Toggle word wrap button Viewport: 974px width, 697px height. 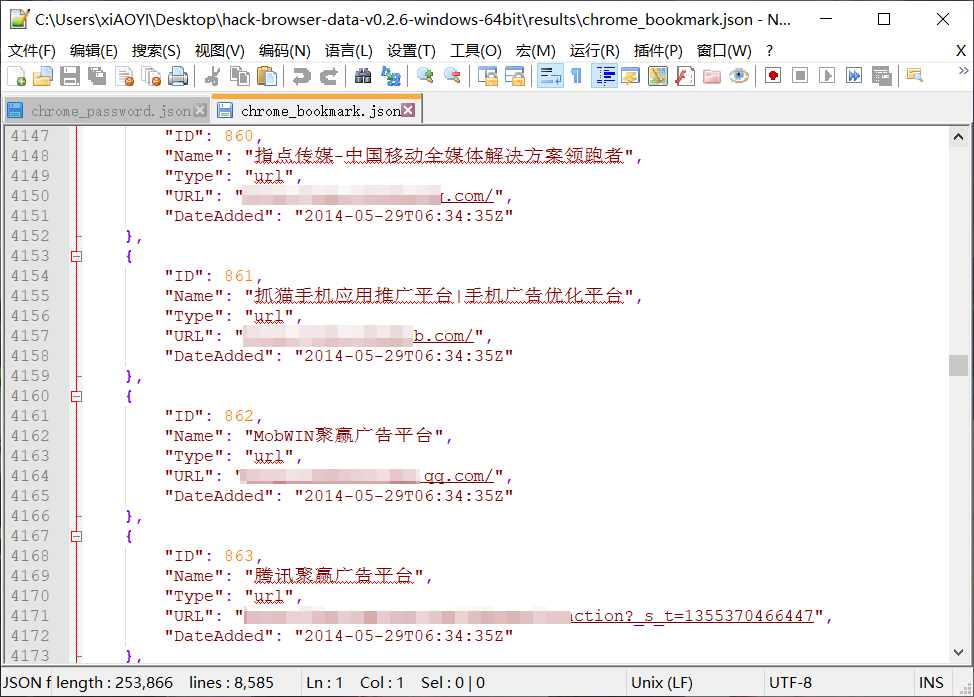[x=550, y=76]
